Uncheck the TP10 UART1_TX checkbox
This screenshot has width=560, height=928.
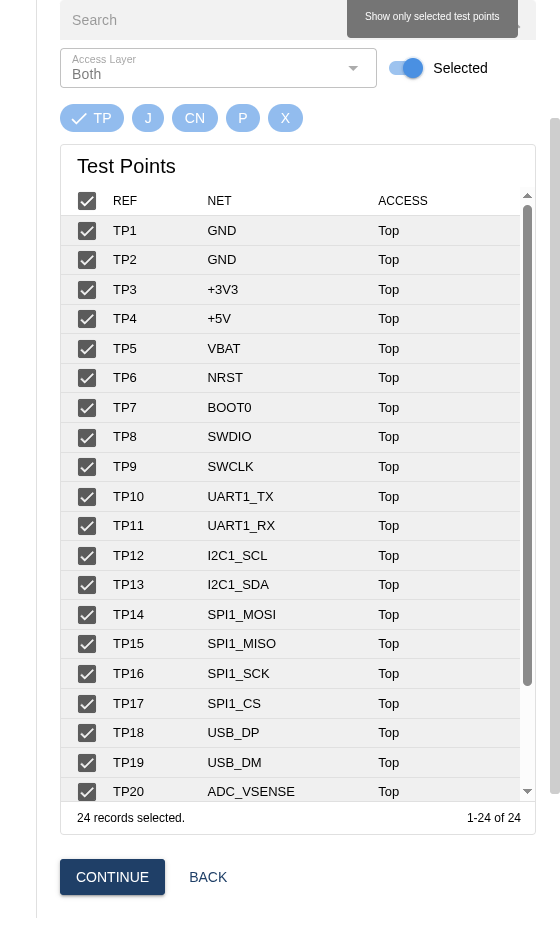(87, 497)
